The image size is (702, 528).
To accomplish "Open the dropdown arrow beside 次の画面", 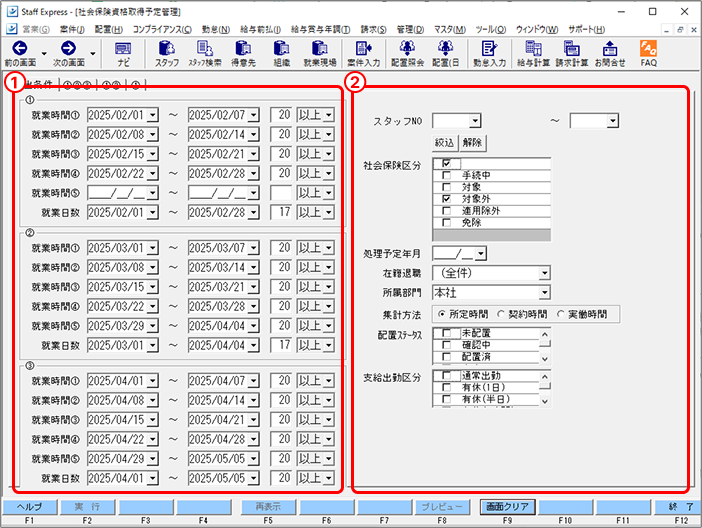I will [92, 53].
